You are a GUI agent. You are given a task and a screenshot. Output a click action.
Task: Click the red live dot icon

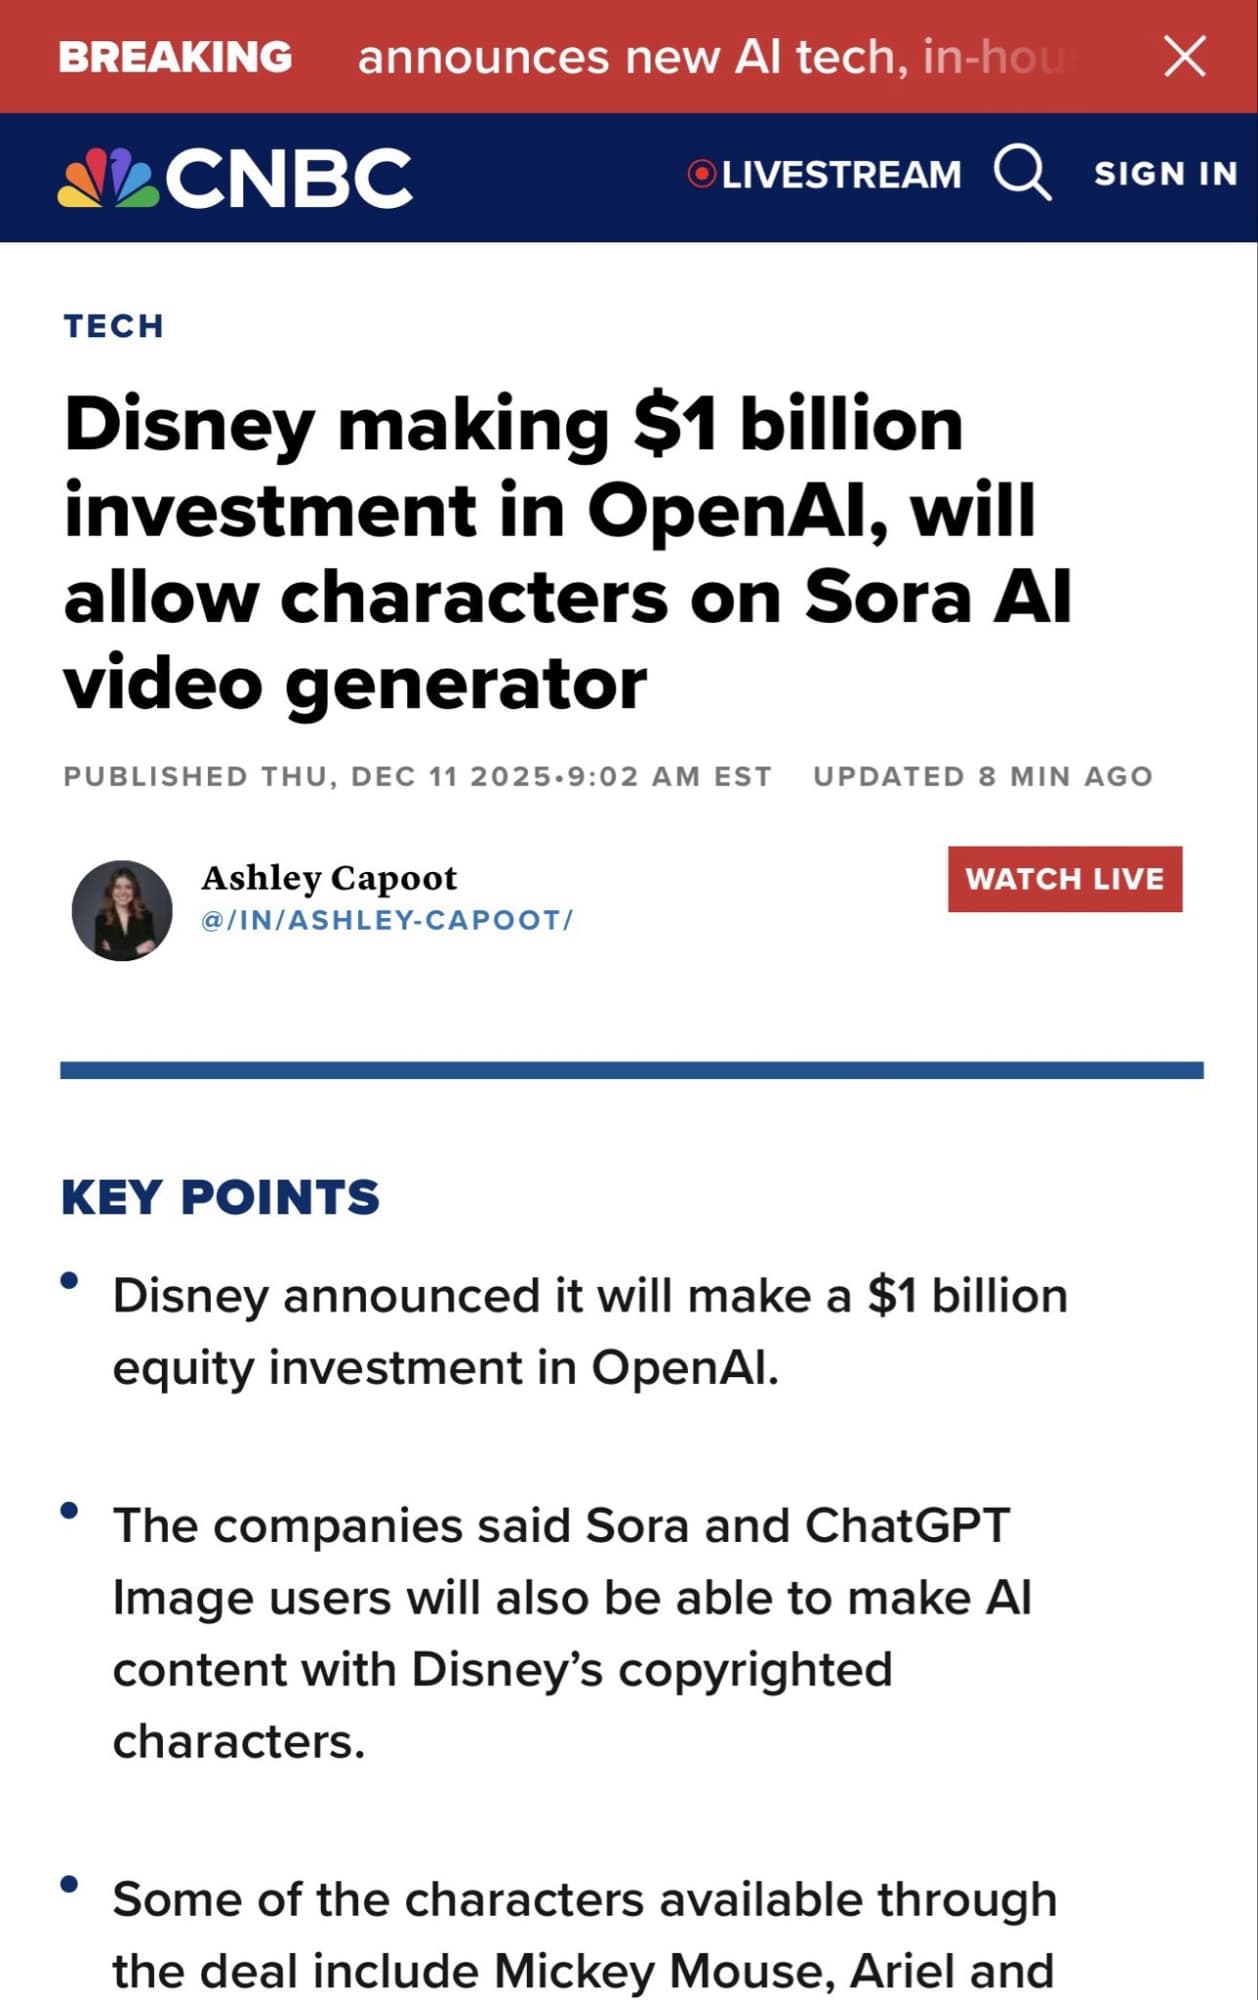(x=702, y=174)
